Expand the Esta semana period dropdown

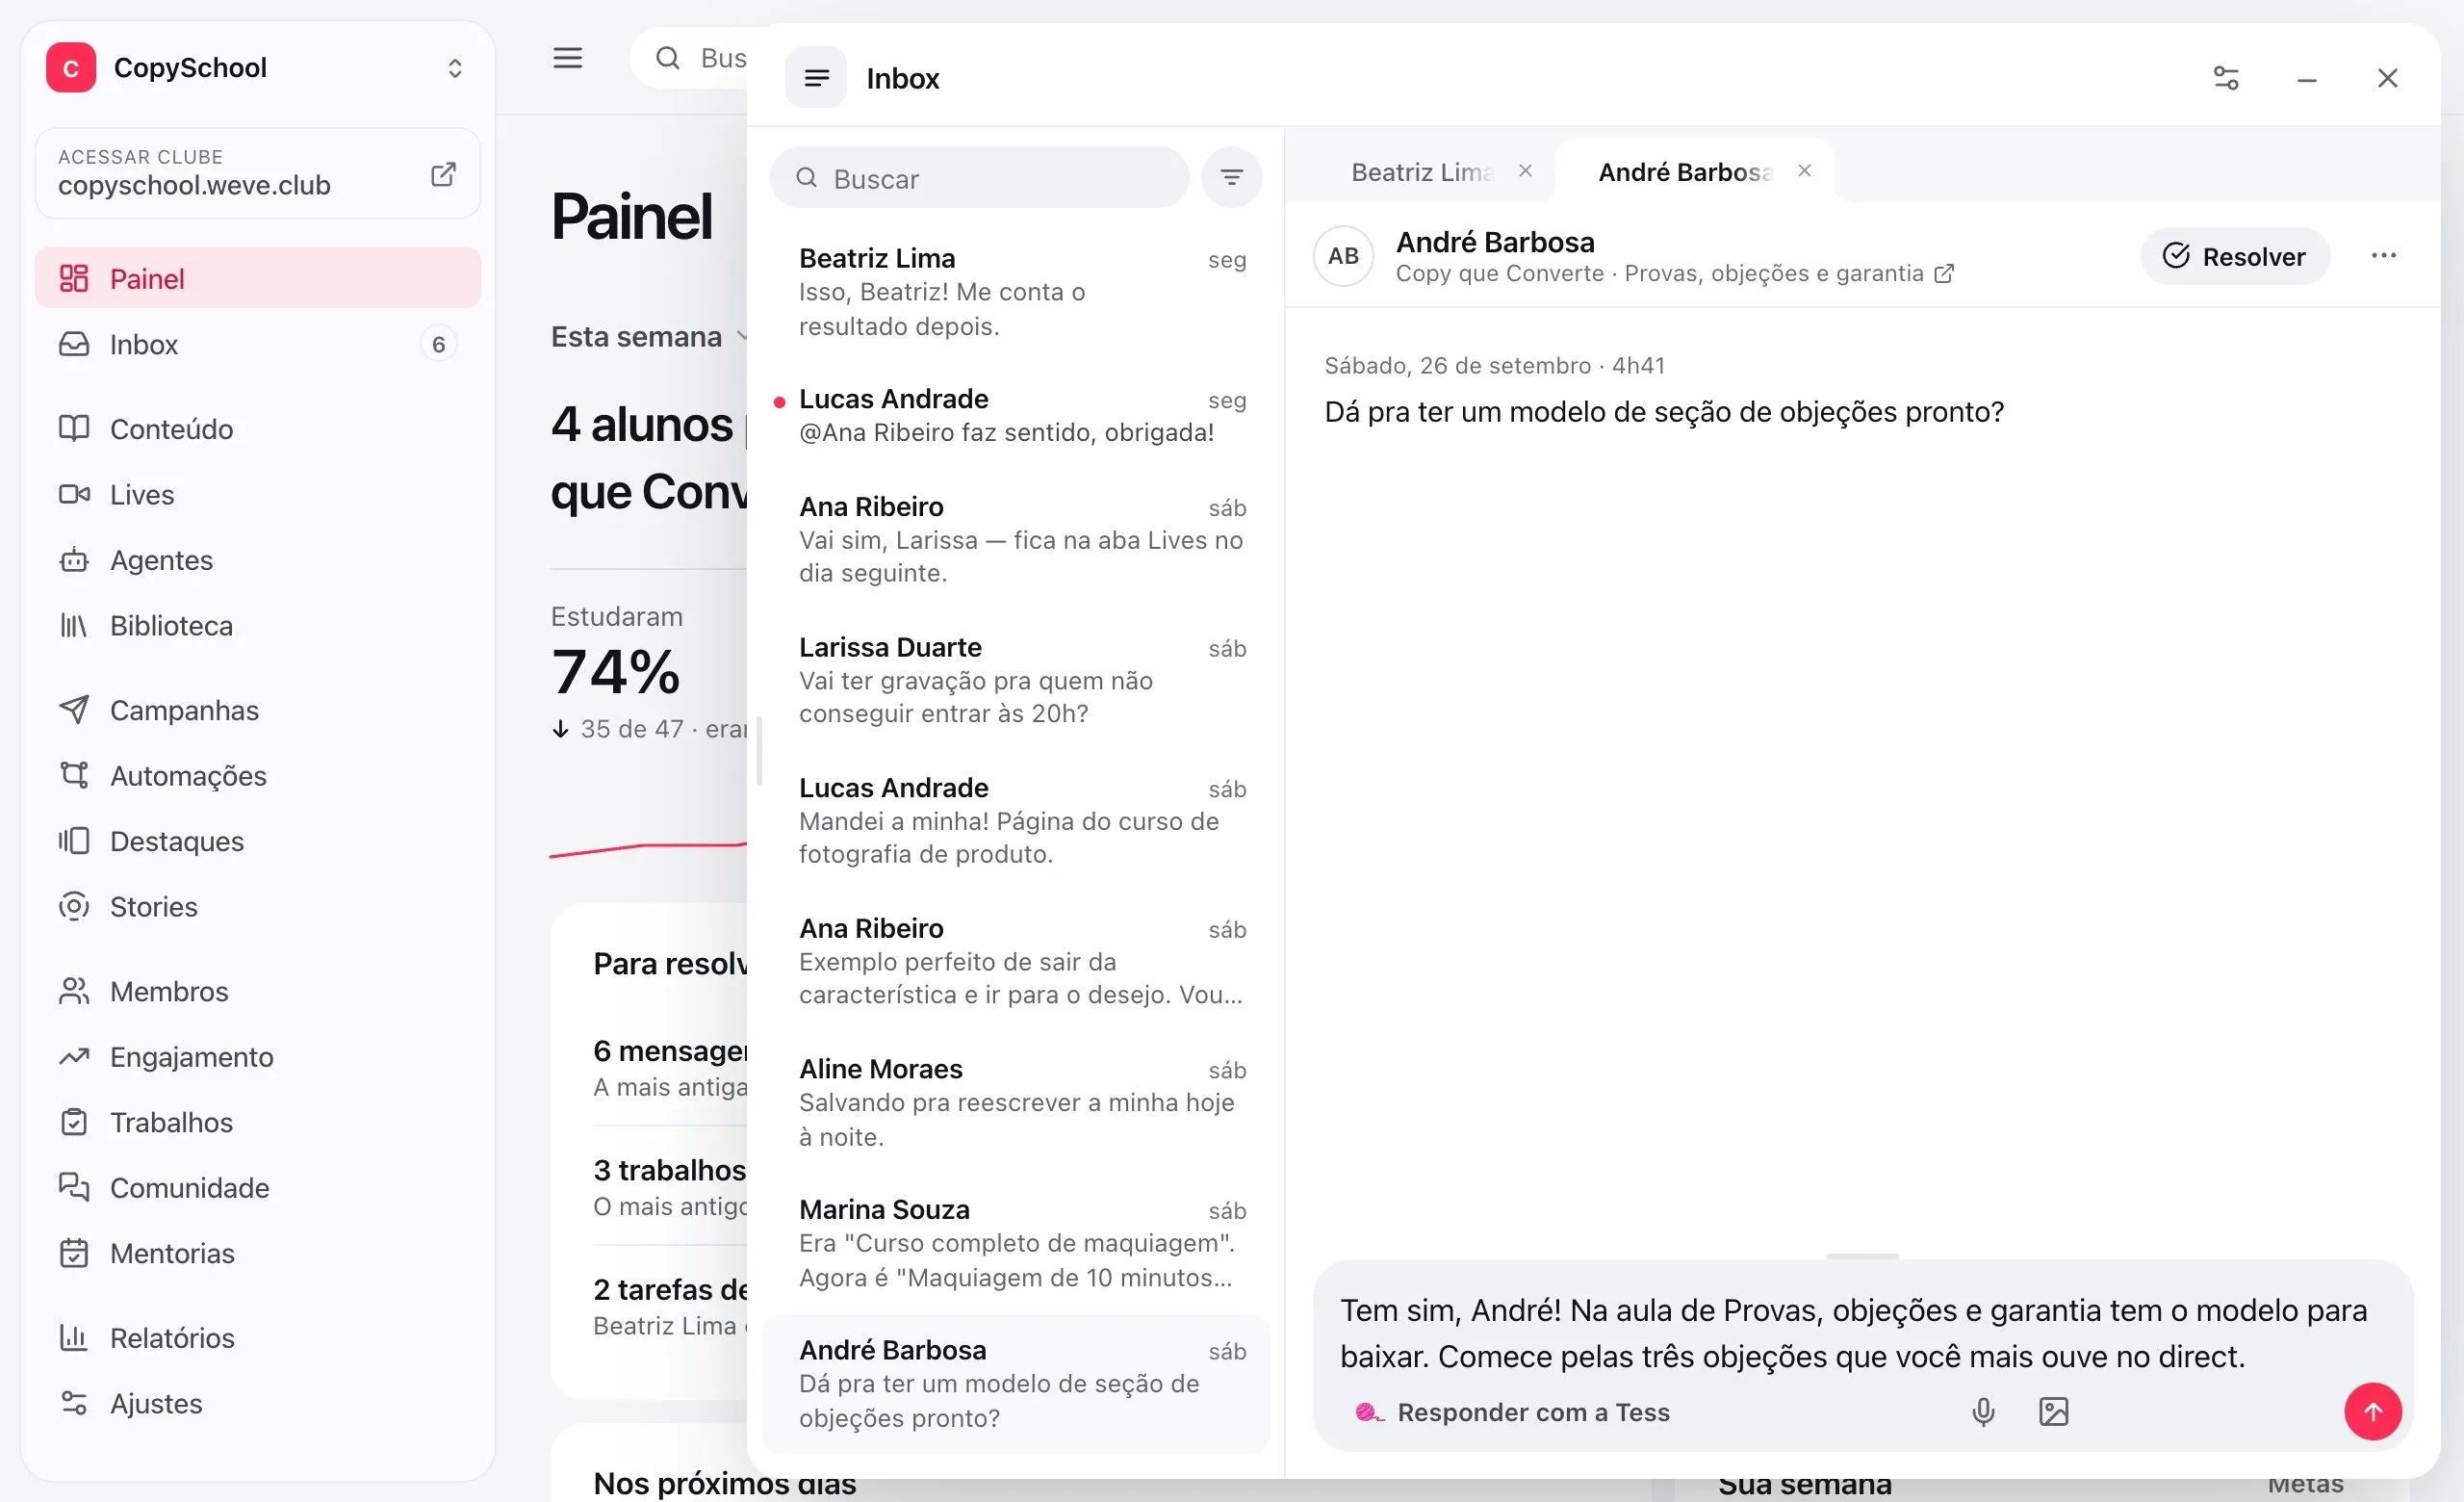point(648,337)
